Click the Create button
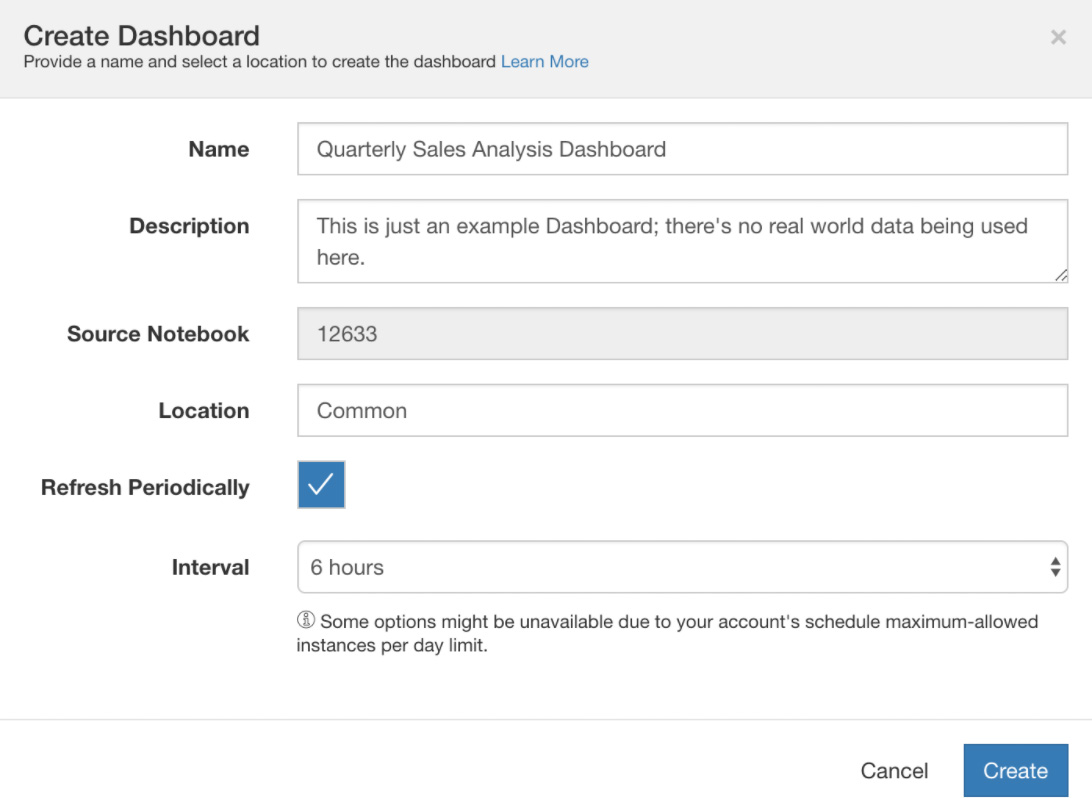This screenshot has width=1092, height=798. (1015, 770)
